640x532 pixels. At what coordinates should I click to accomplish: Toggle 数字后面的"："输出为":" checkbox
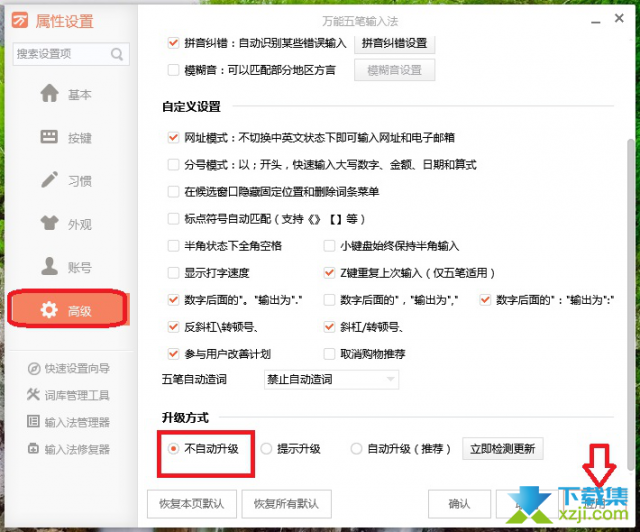(x=485, y=300)
